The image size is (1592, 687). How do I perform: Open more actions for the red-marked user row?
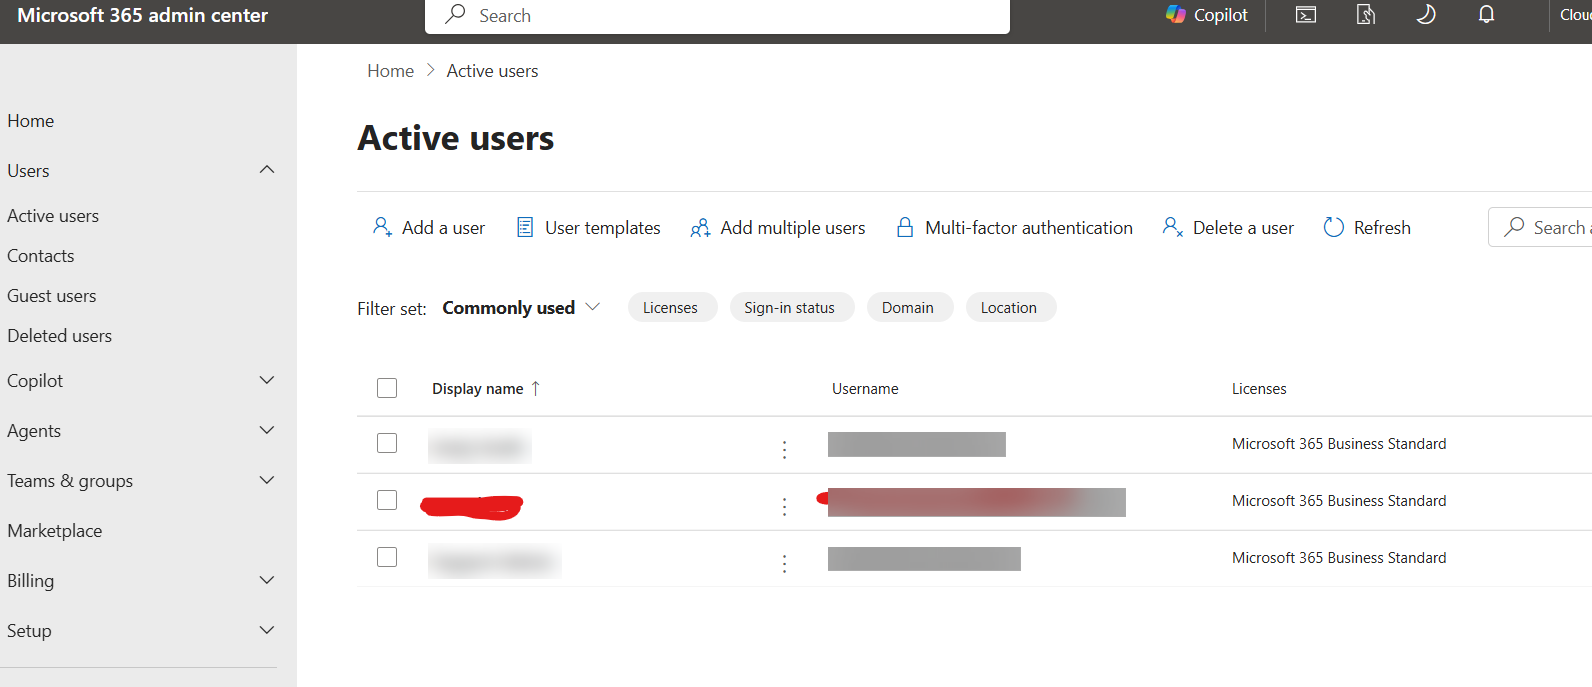point(784,507)
